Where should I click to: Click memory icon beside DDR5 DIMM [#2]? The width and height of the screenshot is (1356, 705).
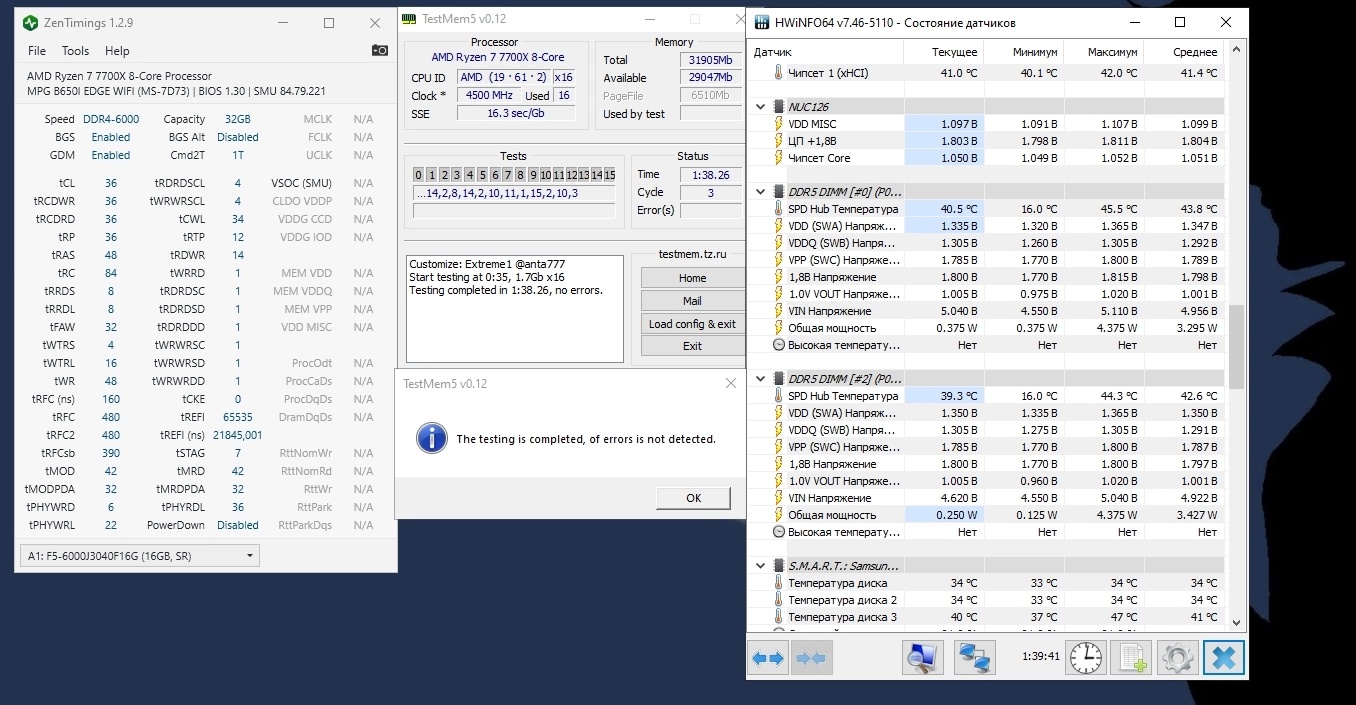[779, 379]
